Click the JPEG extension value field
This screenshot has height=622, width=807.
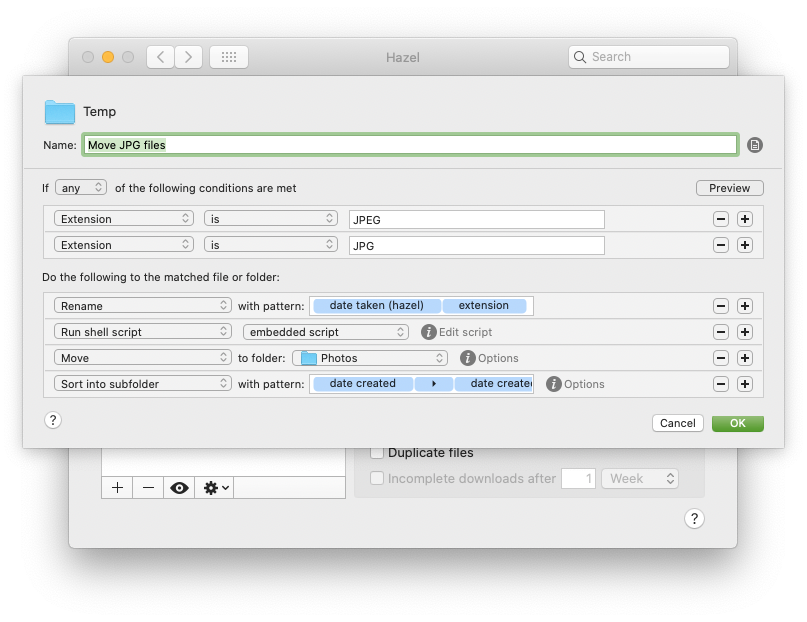(x=477, y=220)
